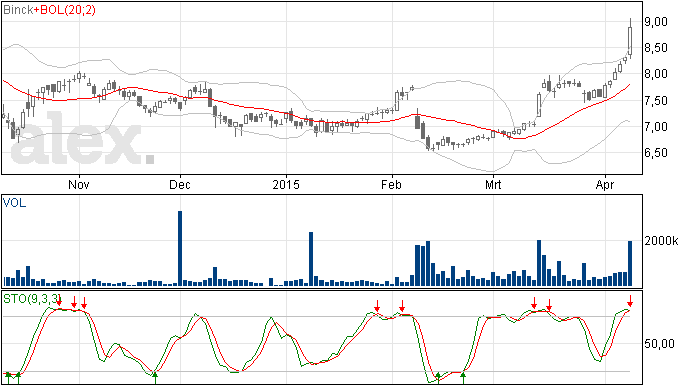Viewport: 690px width, 387px height.
Task: Click the tallest volume bar at Dec
Action: click(180, 249)
